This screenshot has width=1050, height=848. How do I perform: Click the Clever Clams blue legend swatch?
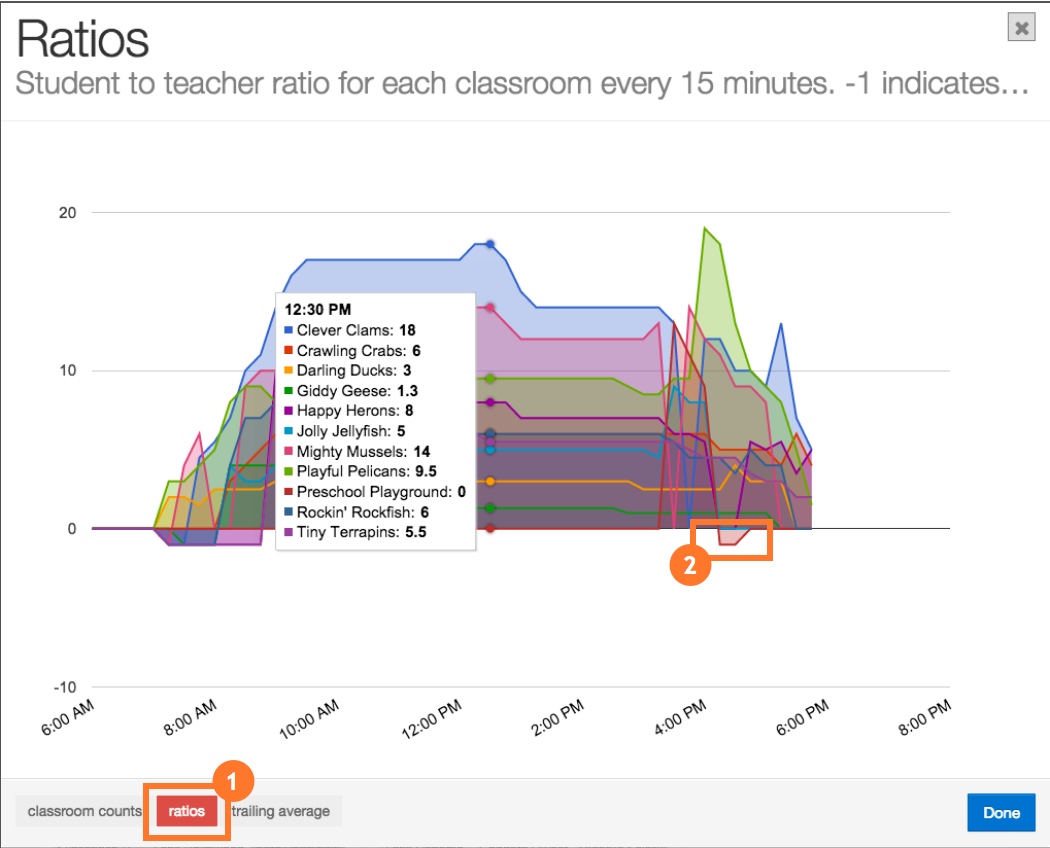(289, 330)
